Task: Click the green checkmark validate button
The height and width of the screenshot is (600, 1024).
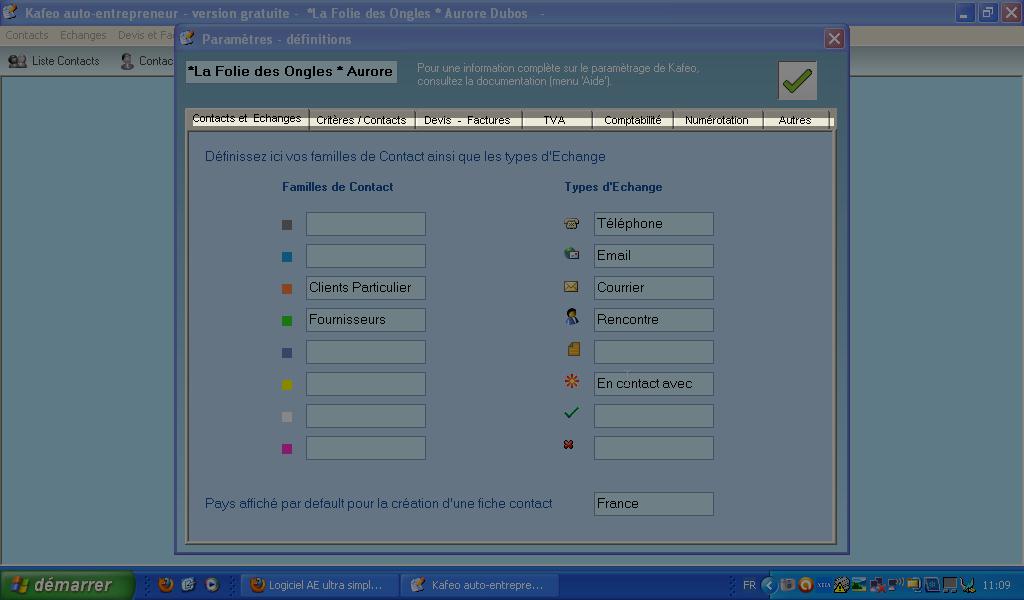Action: click(x=797, y=81)
